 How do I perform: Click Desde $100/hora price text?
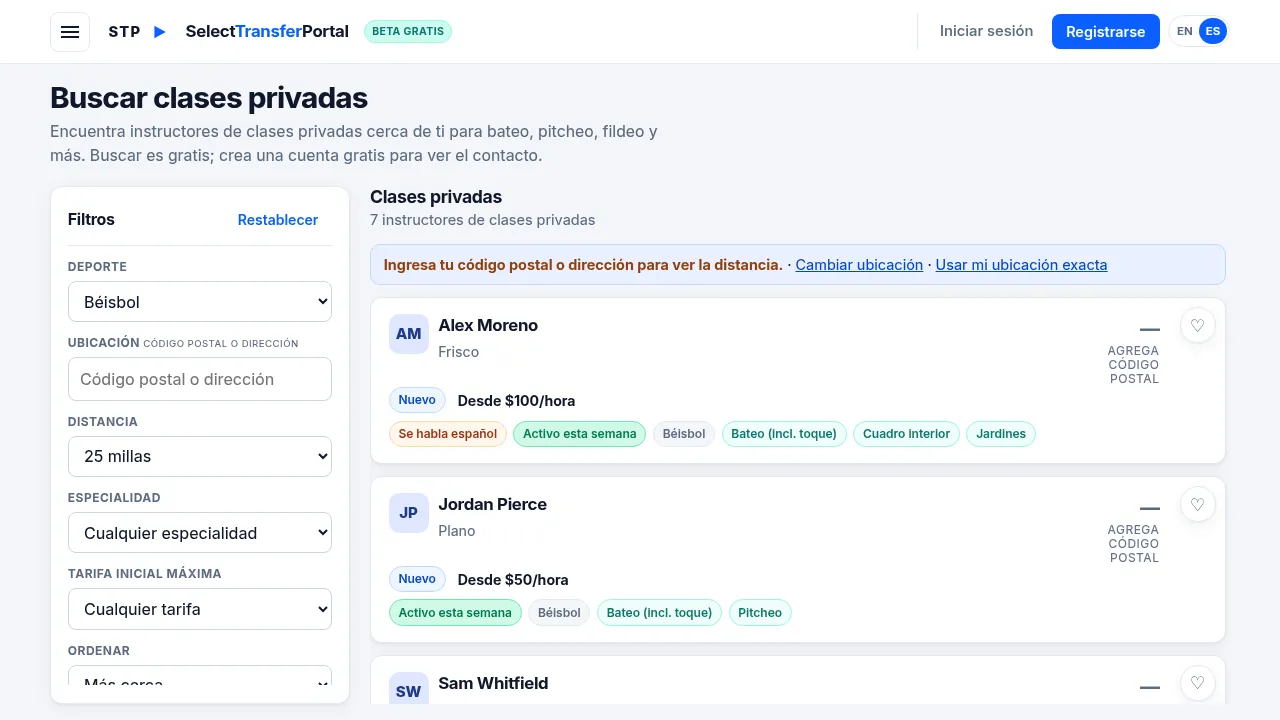516,401
